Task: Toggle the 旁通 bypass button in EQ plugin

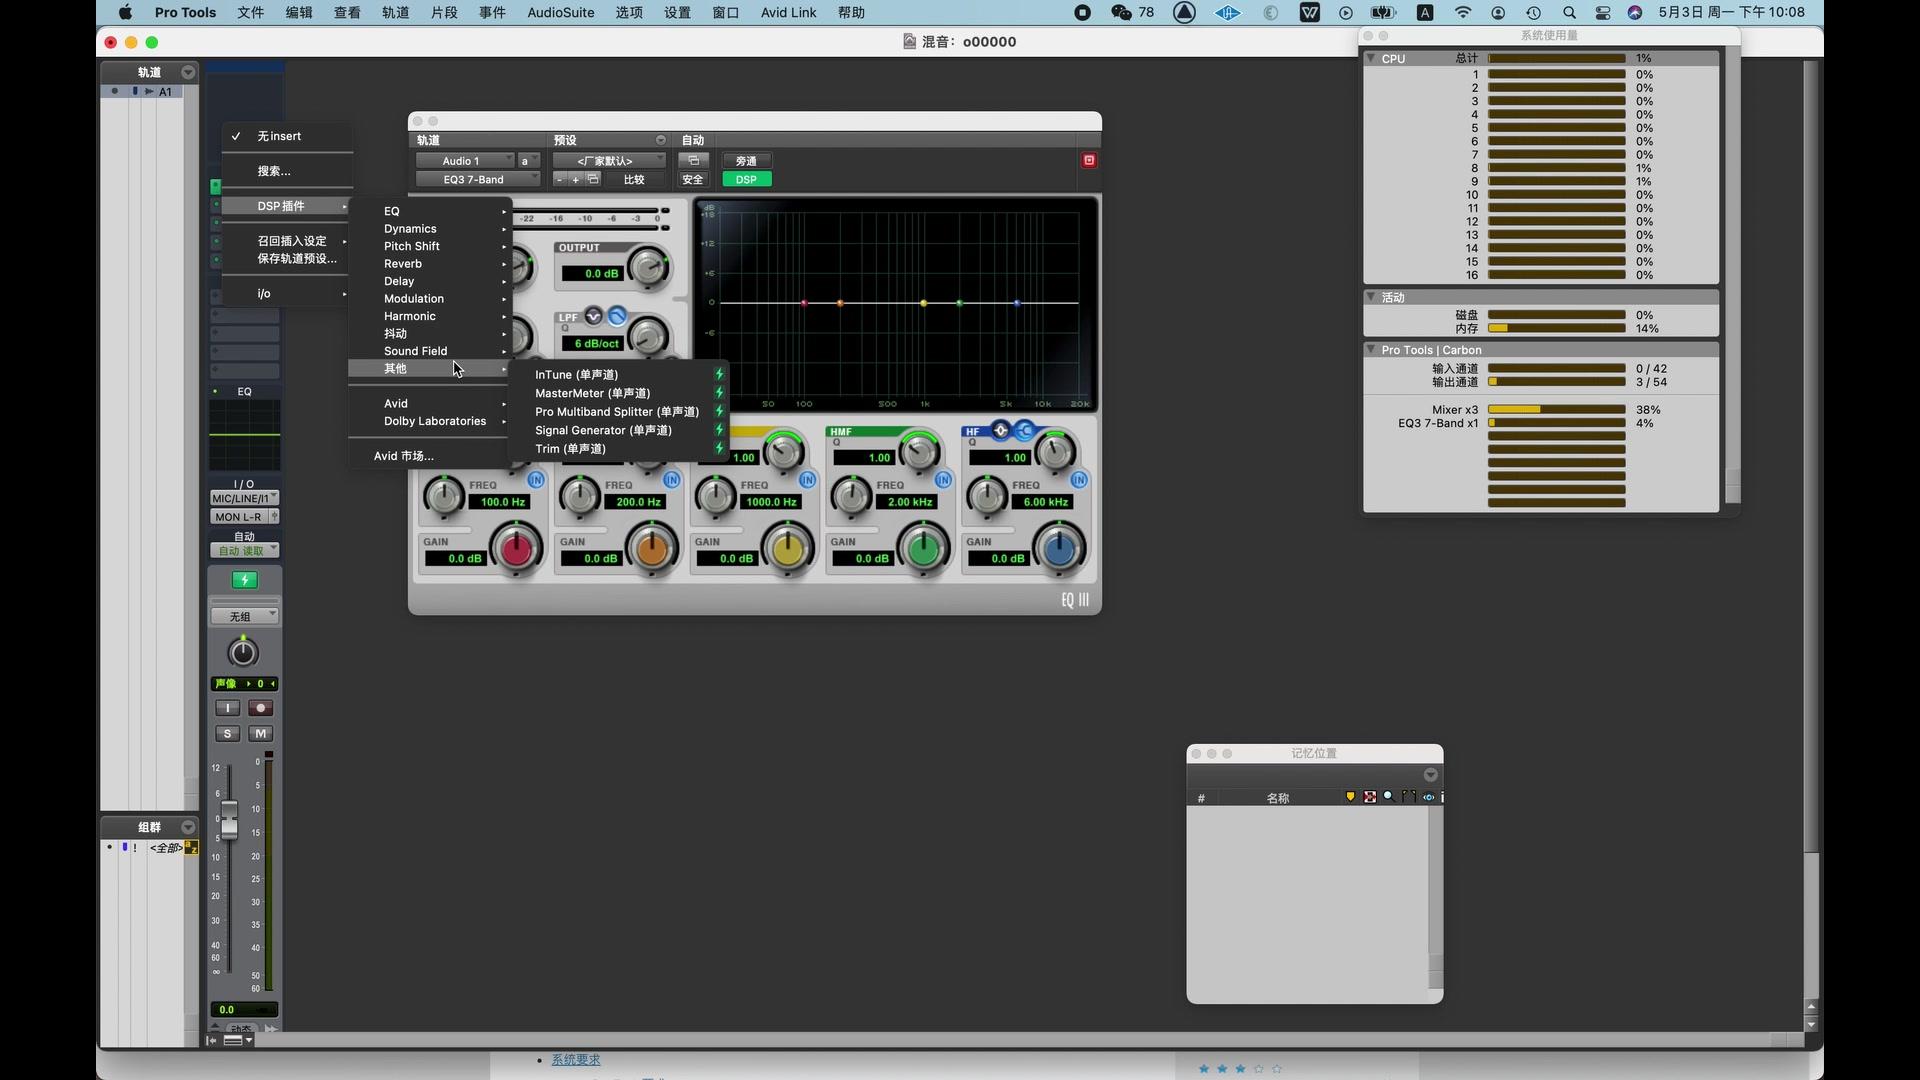Action: point(746,160)
